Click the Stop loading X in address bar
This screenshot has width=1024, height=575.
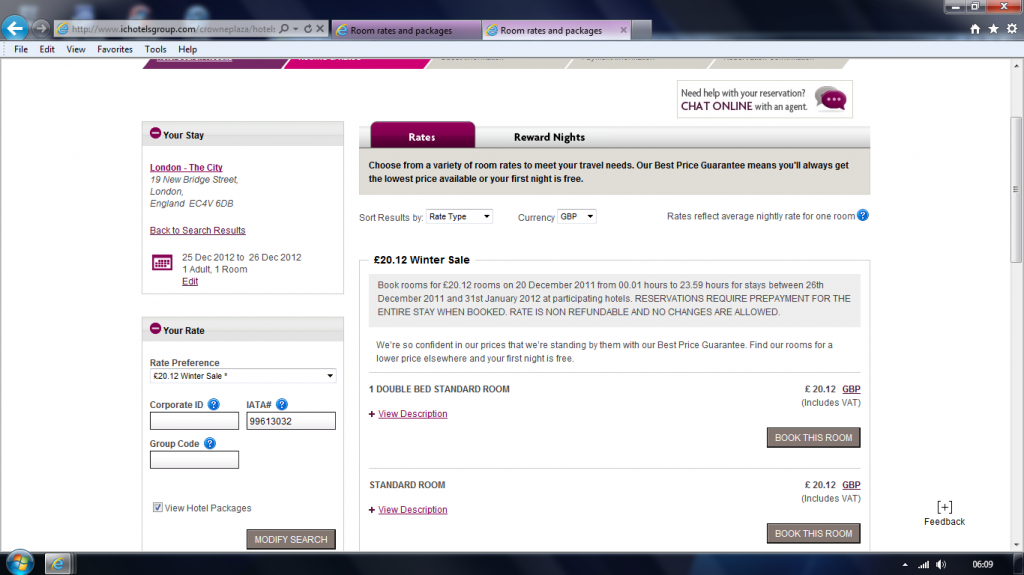pos(320,29)
